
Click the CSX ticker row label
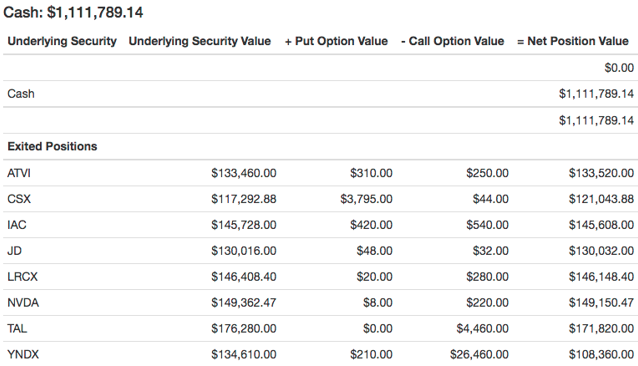click(19, 199)
